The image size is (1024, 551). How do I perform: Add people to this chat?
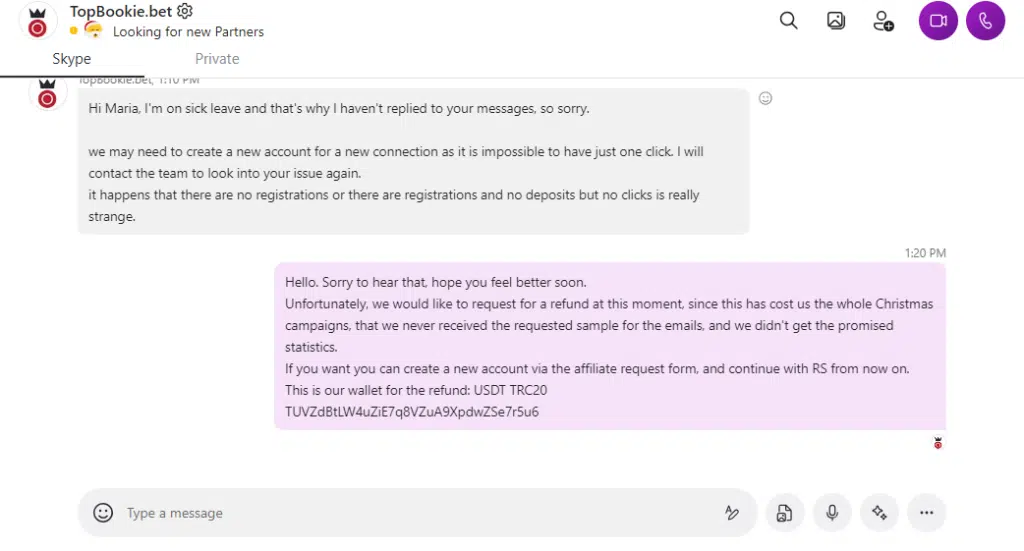click(x=883, y=20)
